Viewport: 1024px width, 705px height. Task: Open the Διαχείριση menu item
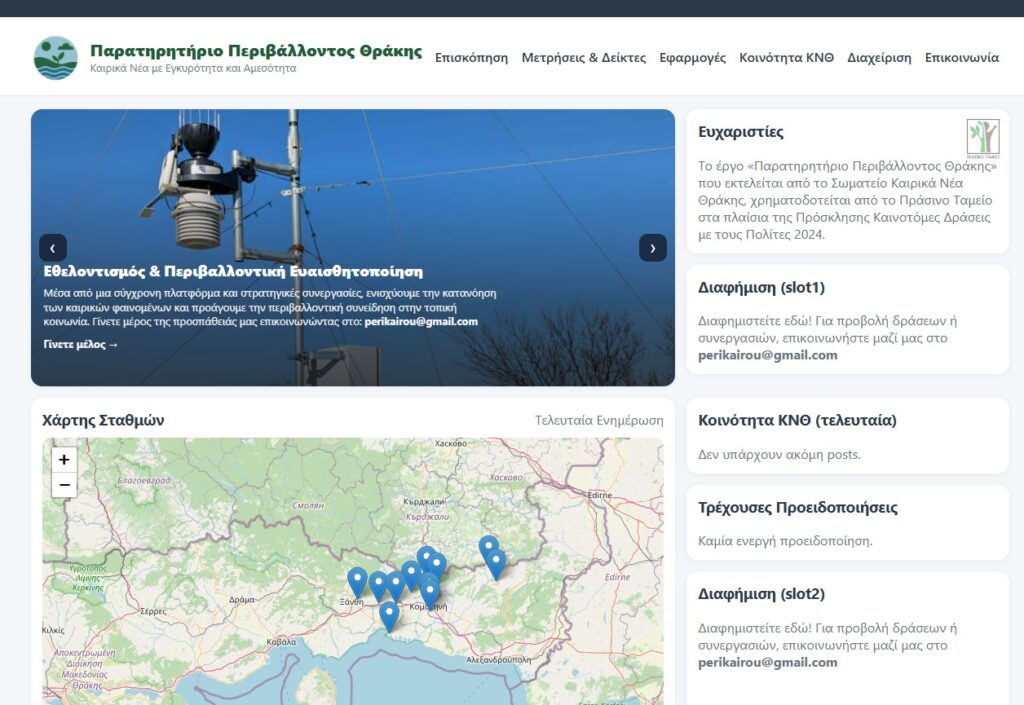pyautogui.click(x=879, y=58)
